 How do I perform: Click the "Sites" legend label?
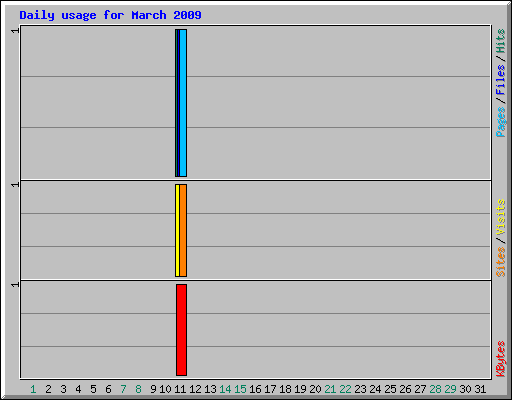500,262
